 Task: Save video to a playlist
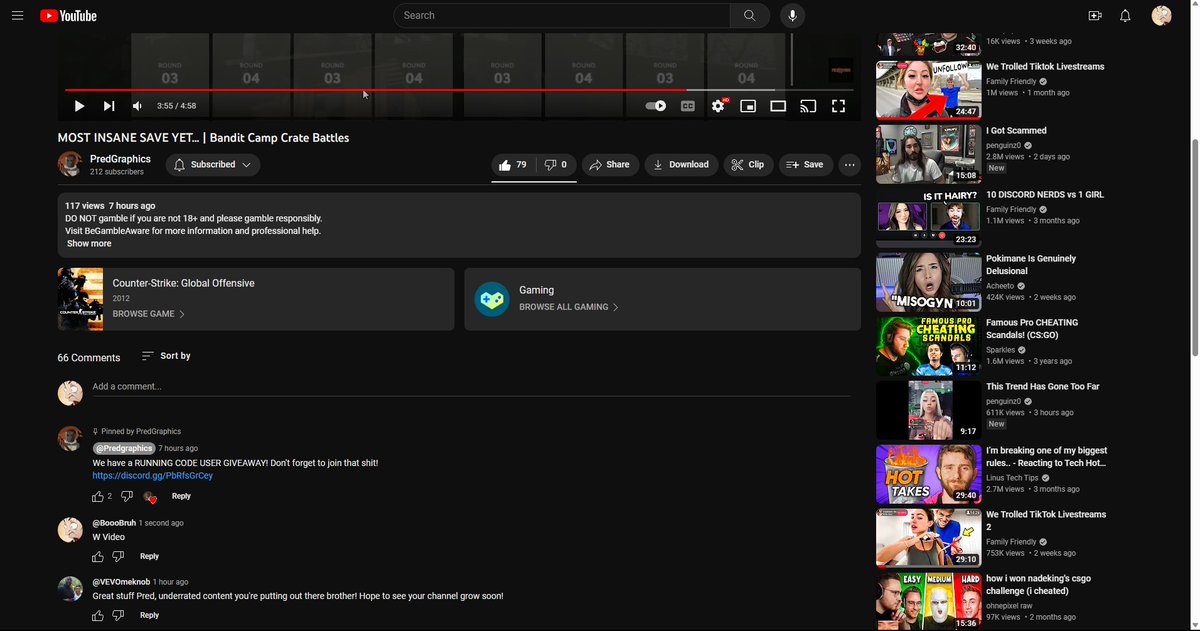pos(805,165)
